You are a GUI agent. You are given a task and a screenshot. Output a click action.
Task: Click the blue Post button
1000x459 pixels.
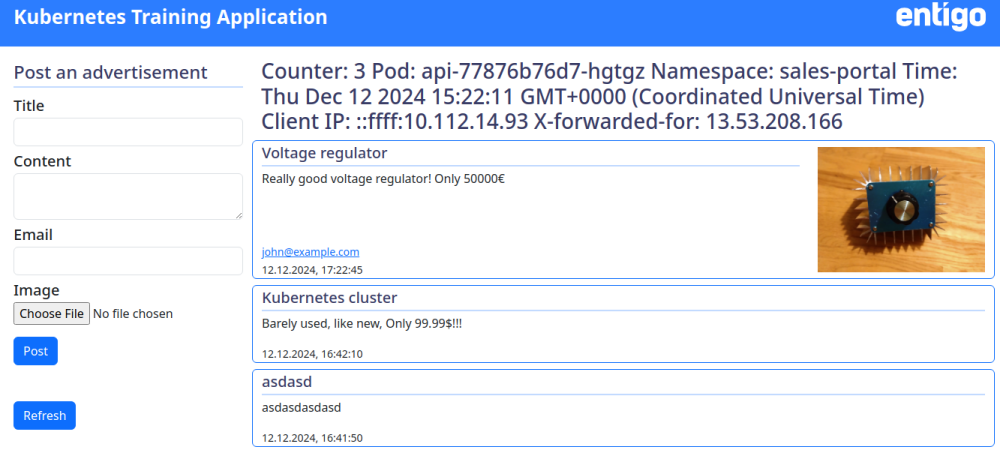pos(36,351)
